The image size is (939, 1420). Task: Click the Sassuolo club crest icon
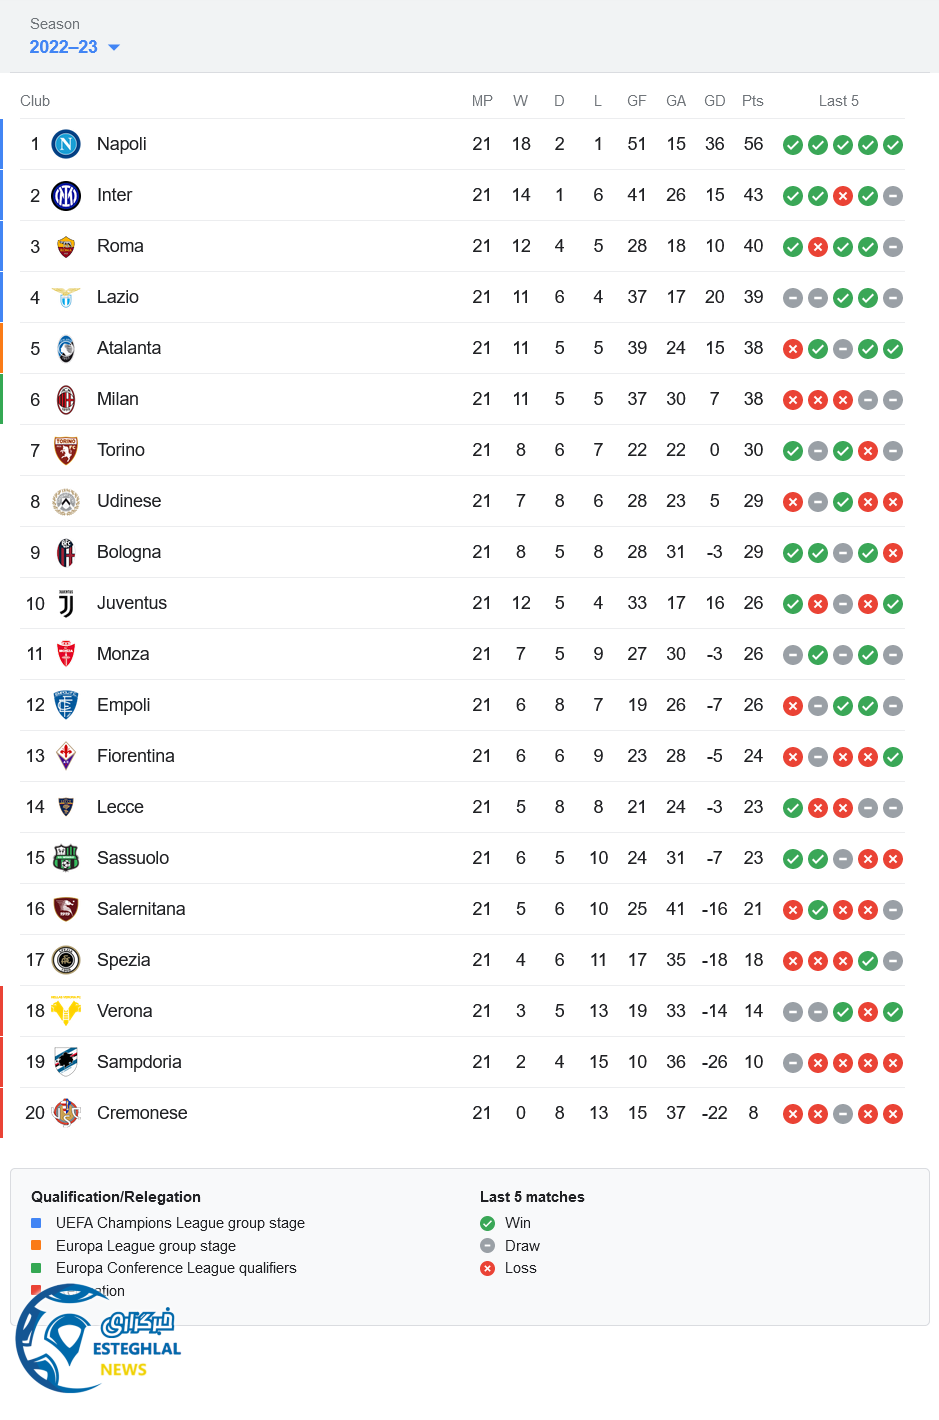(x=66, y=858)
